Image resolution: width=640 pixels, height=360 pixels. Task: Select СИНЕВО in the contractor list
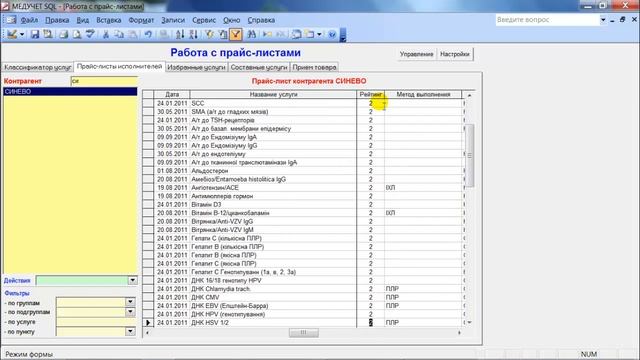70,91
